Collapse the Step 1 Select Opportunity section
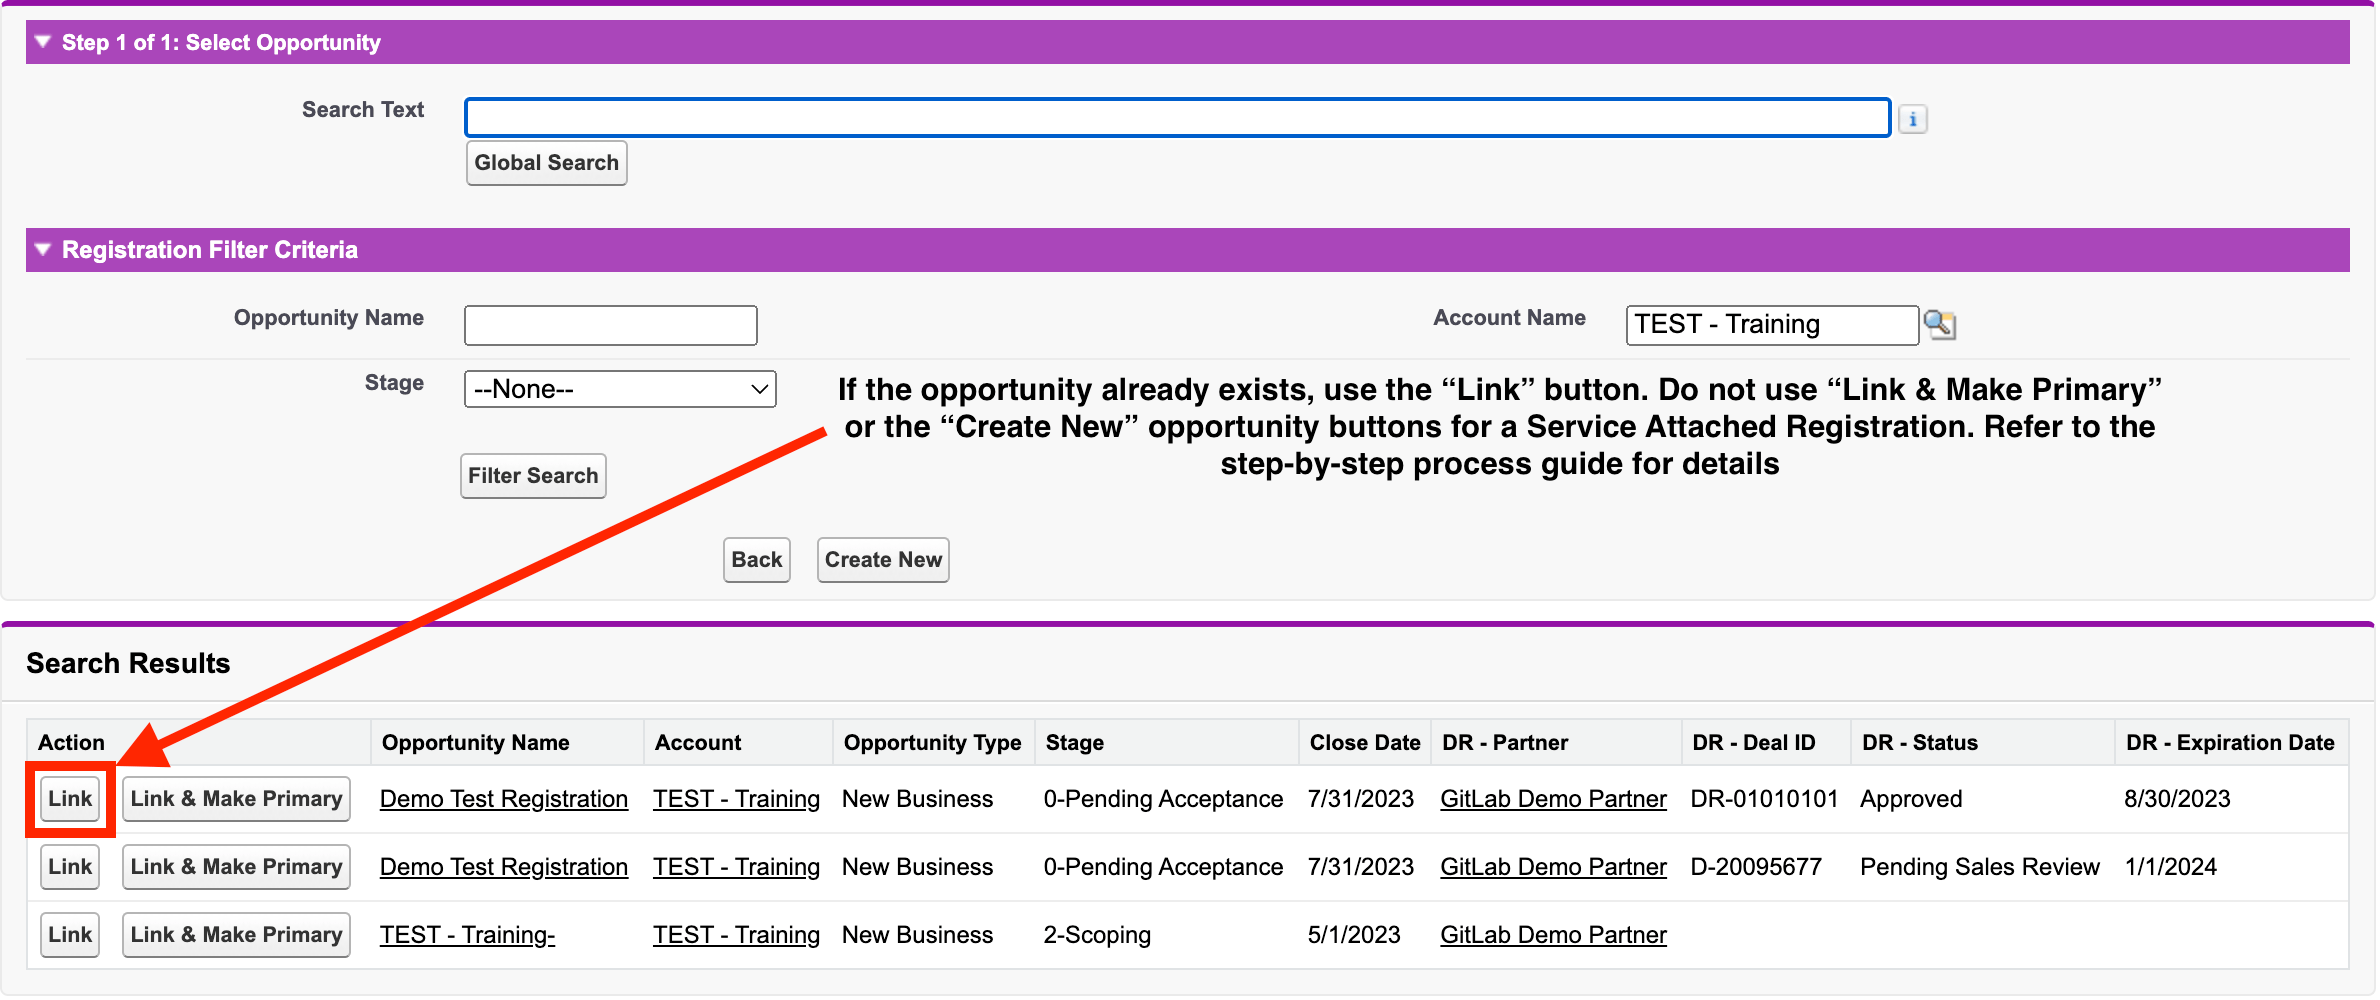 click(x=42, y=42)
